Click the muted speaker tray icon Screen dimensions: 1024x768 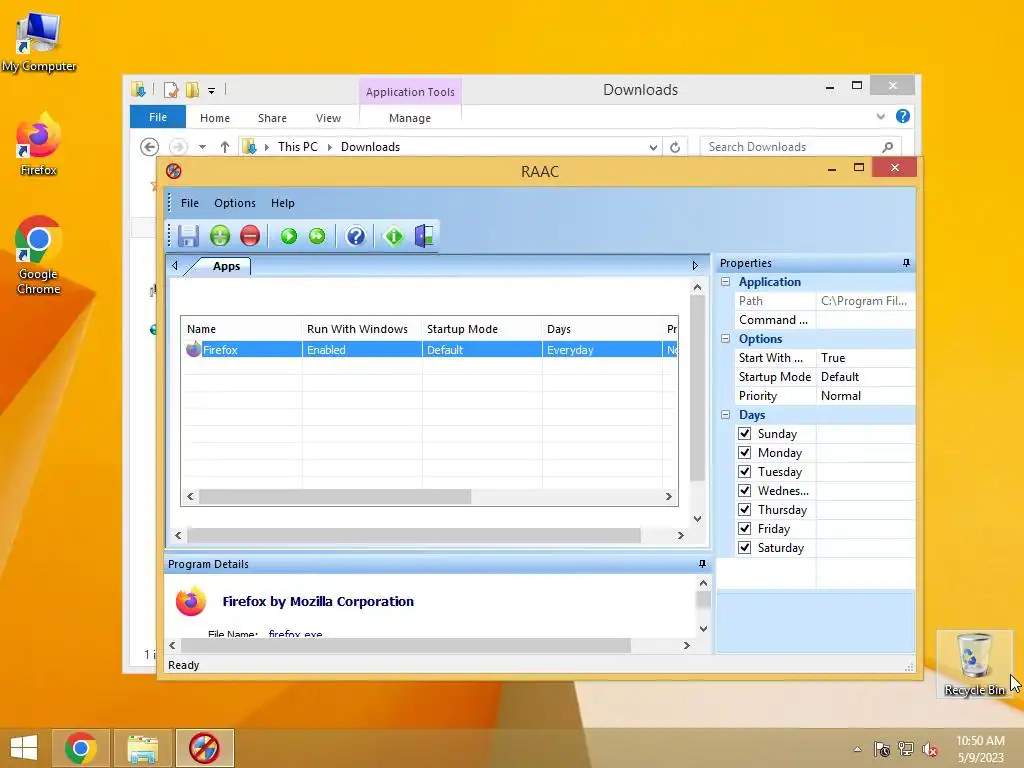pyautogui.click(x=929, y=749)
